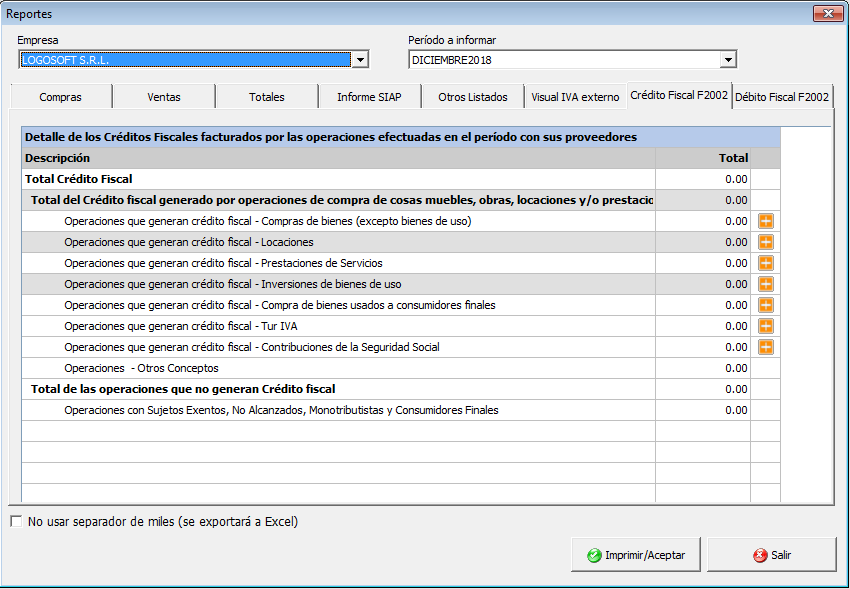
Task: Switch to the Compras tab
Action: pyautogui.click(x=60, y=97)
